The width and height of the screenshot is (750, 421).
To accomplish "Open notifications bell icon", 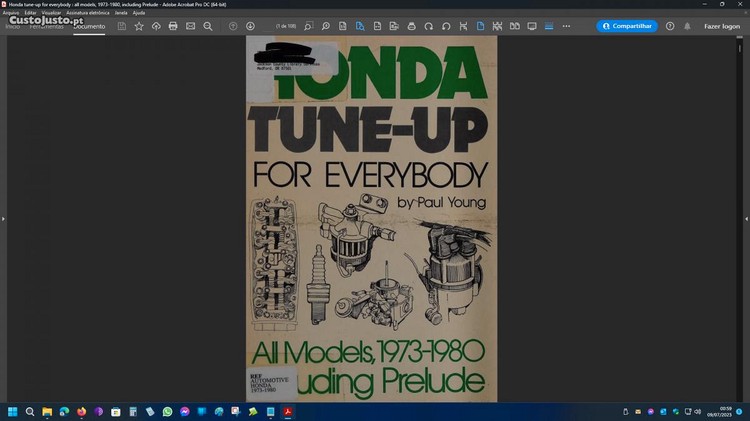I will (686, 26).
